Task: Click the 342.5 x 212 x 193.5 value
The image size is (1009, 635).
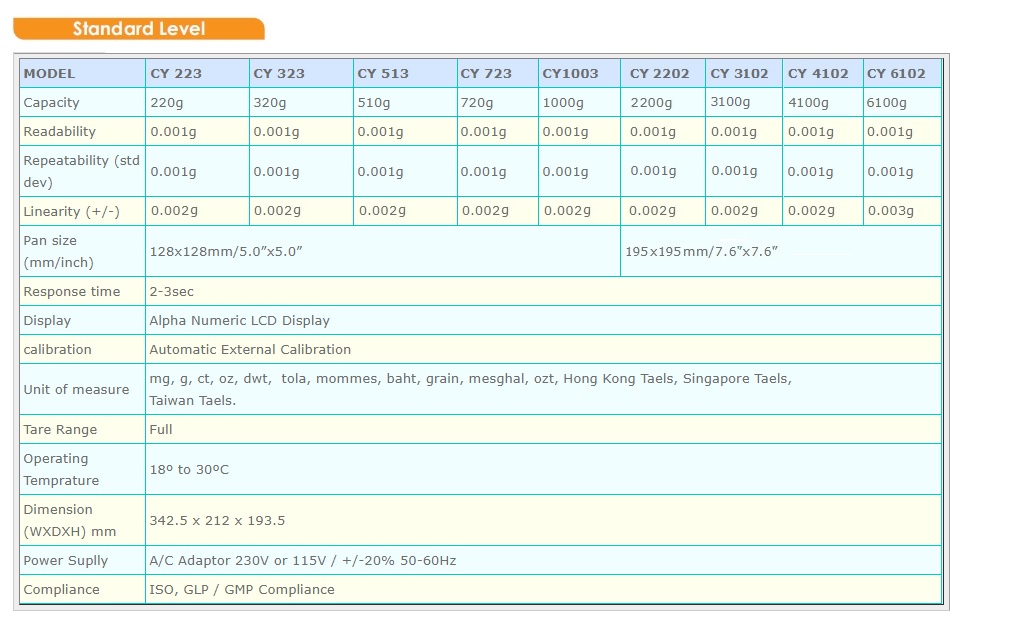Action: click(x=218, y=520)
